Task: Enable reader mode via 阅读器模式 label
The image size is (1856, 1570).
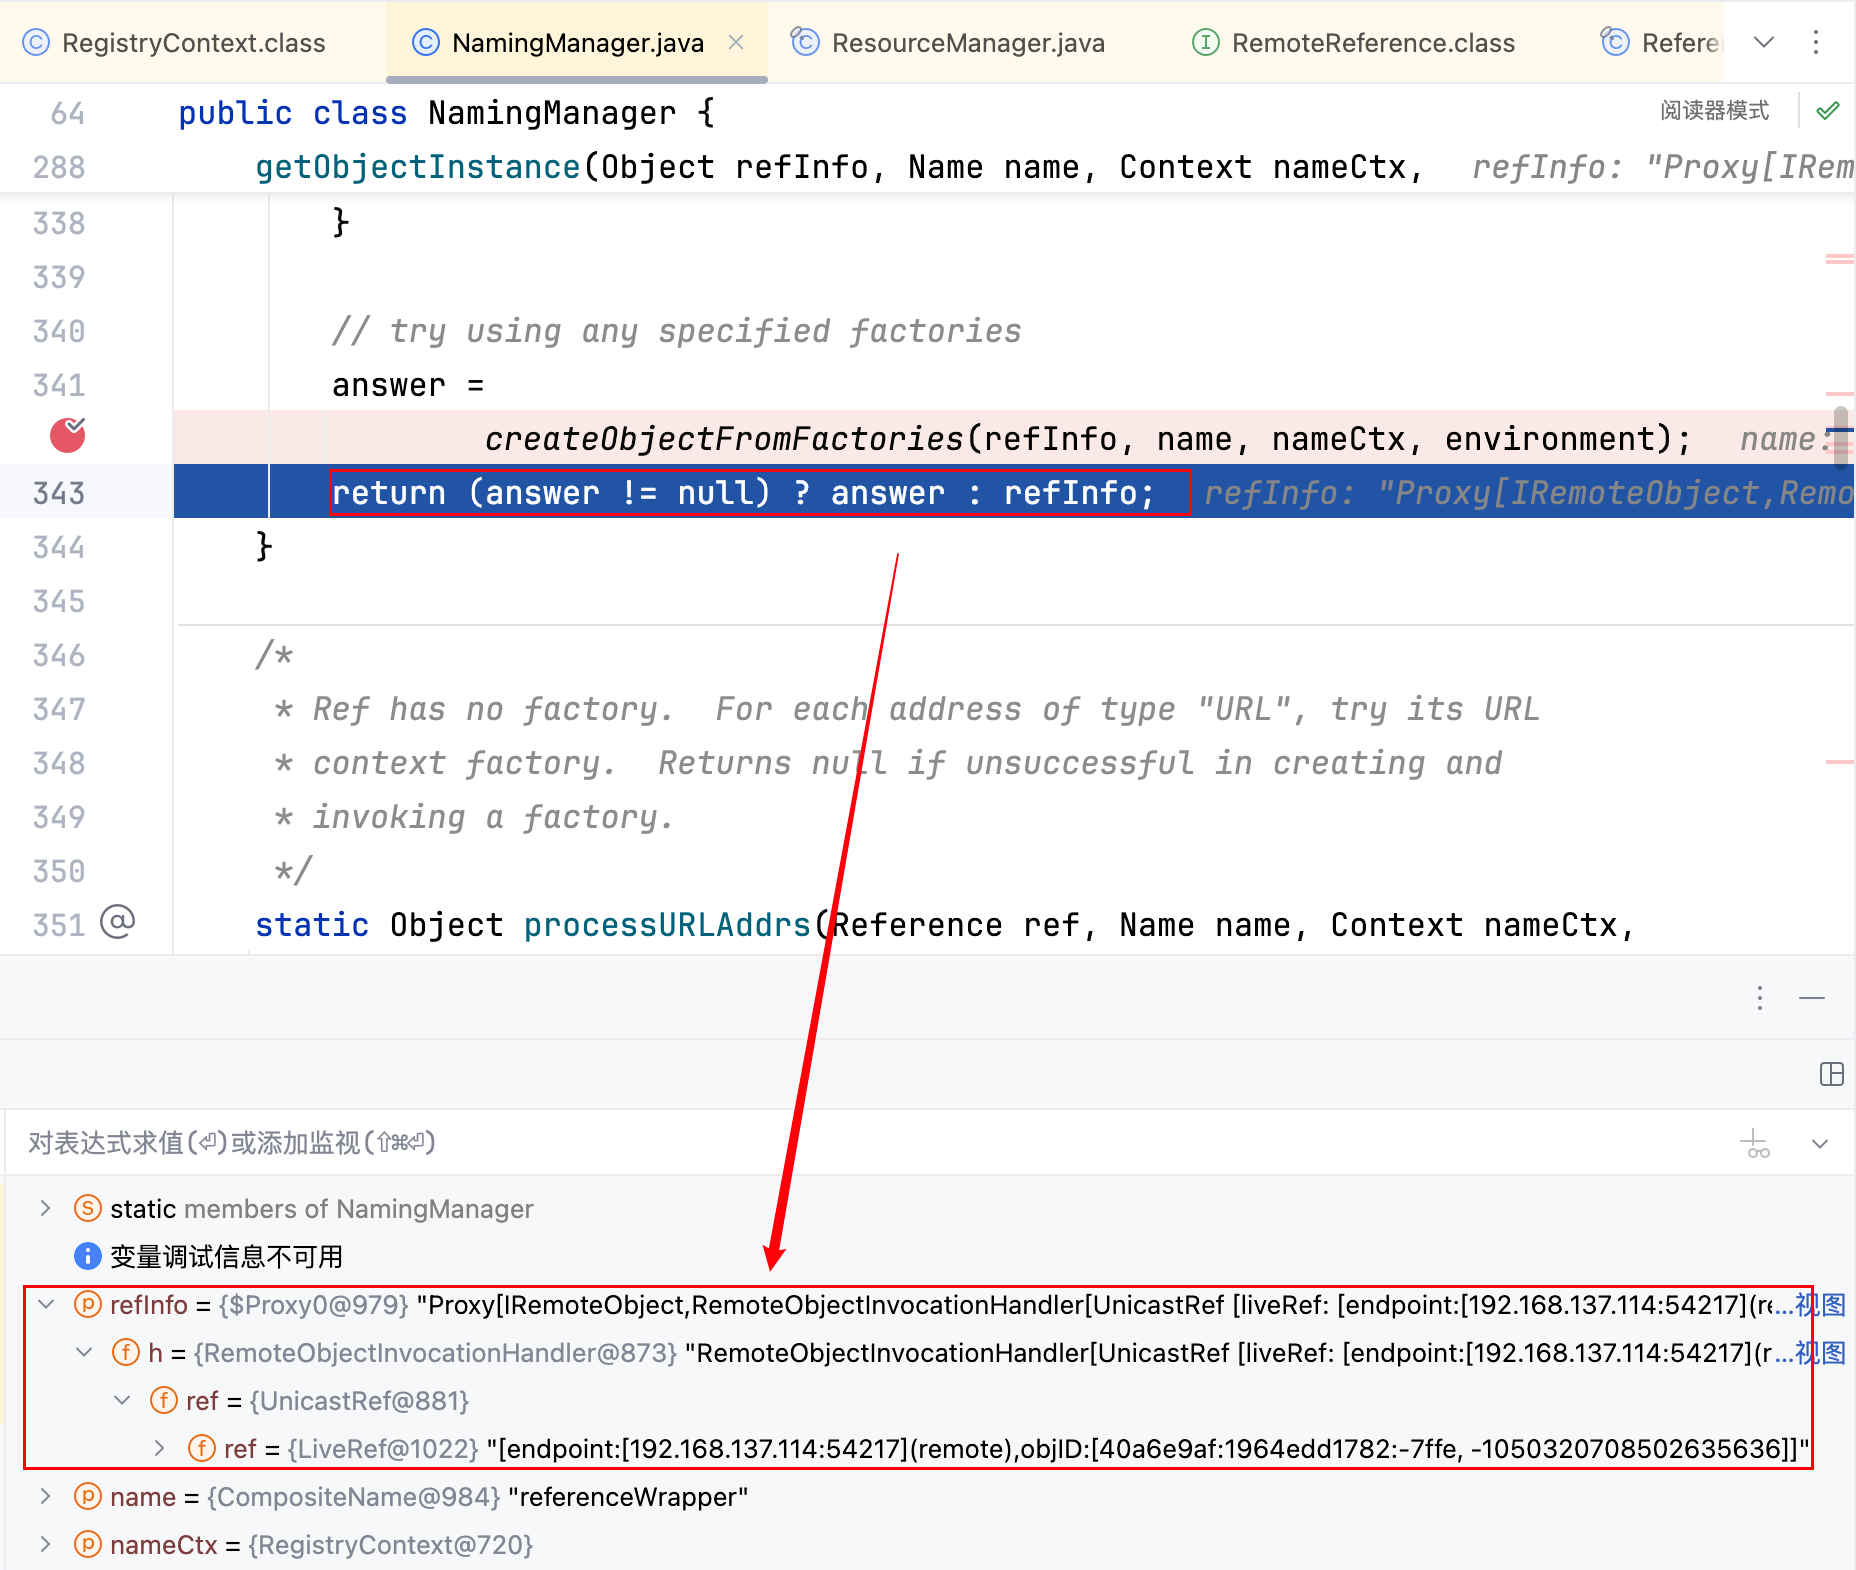Action: coord(1714,110)
